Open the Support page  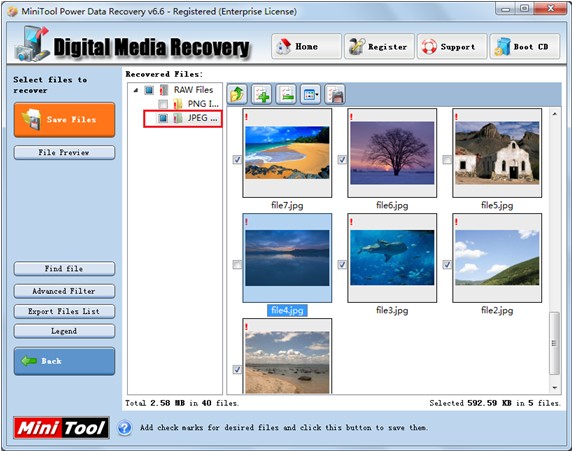pos(452,46)
